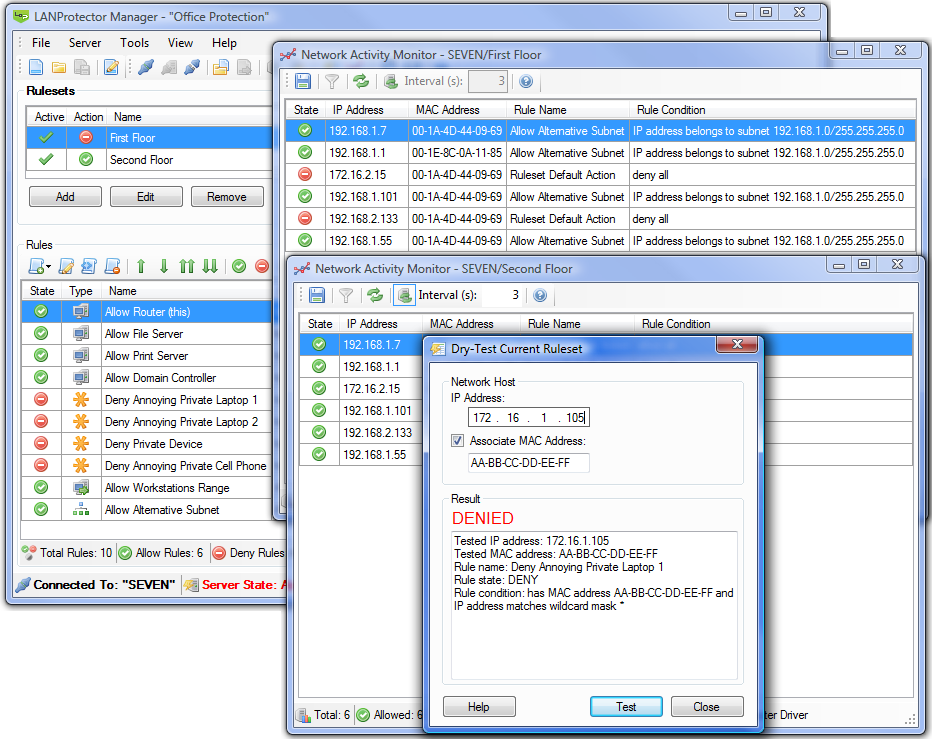Open the Tools menu

[134, 43]
